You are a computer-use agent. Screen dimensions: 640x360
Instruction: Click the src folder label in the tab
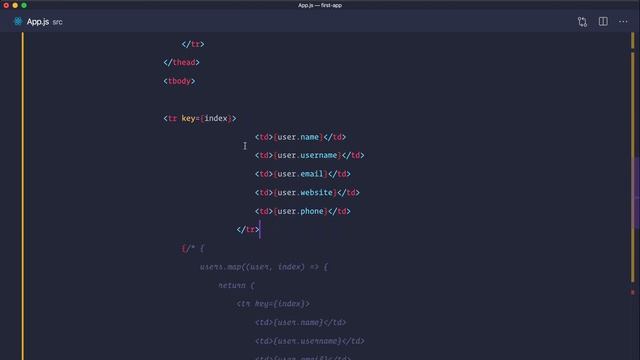click(58, 22)
